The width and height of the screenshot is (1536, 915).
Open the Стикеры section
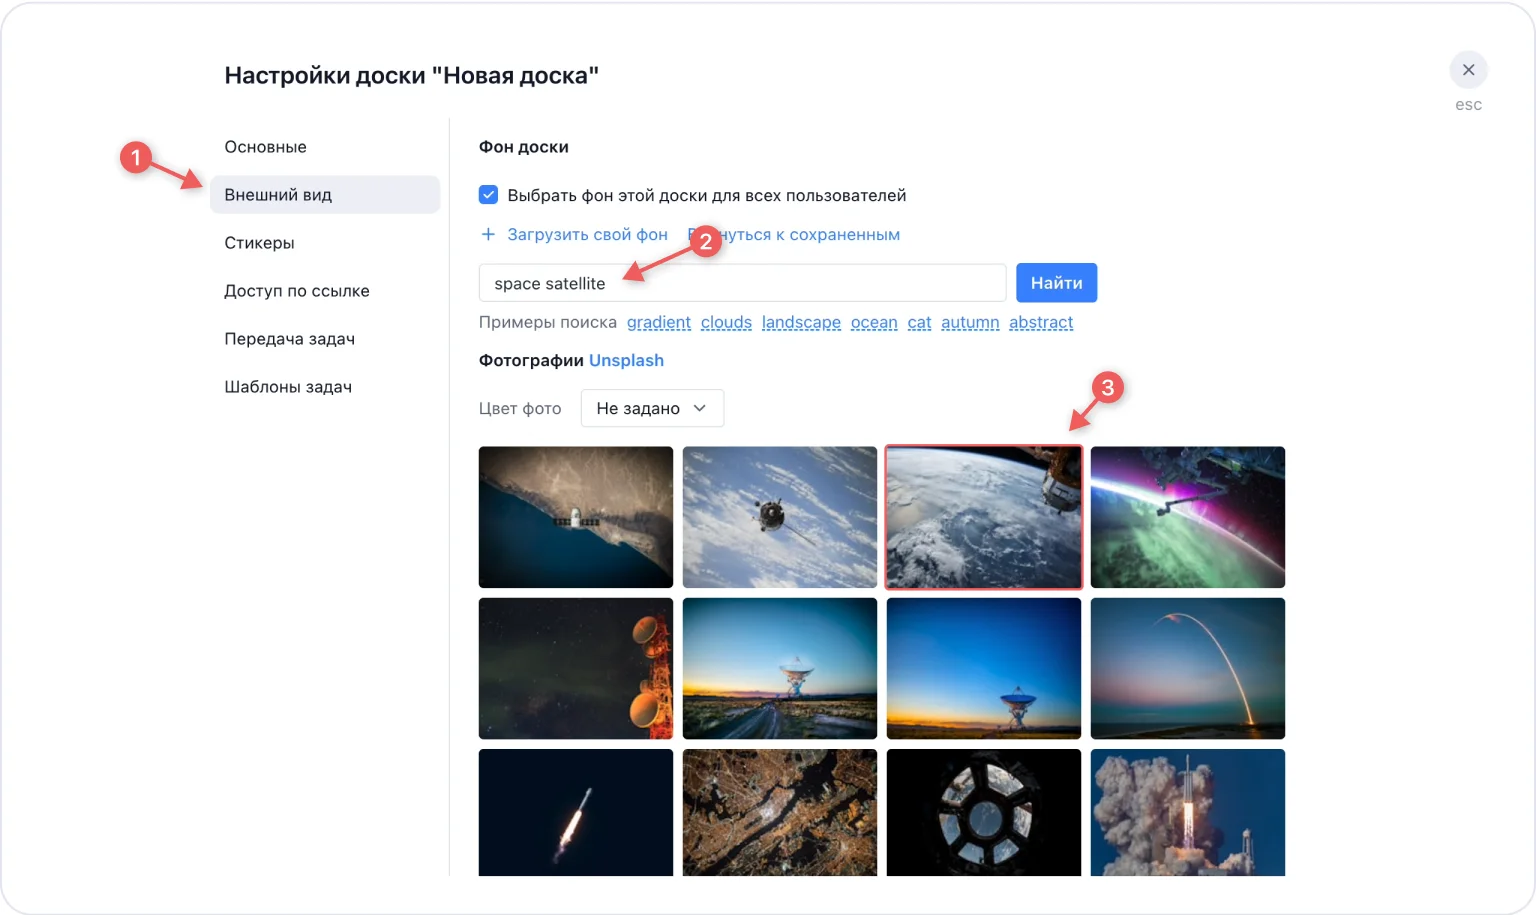coord(259,242)
